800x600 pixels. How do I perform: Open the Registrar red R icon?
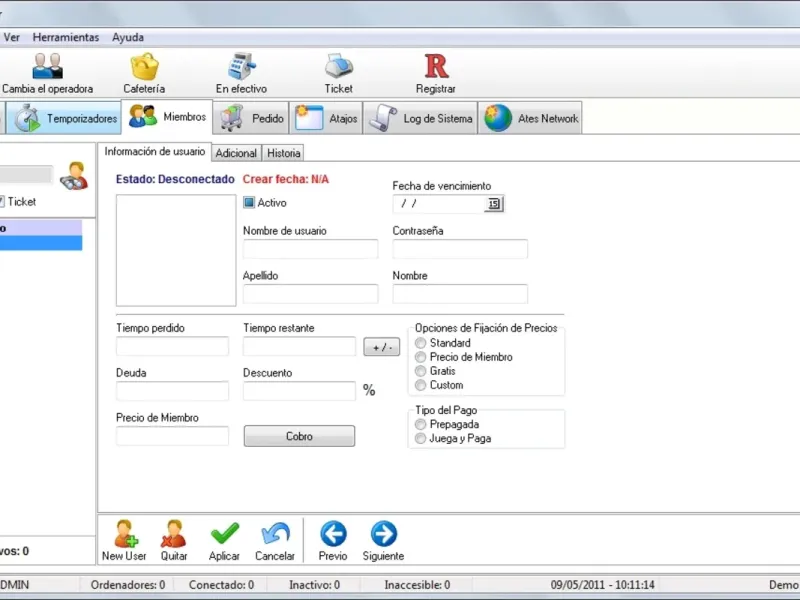pyautogui.click(x=436, y=67)
